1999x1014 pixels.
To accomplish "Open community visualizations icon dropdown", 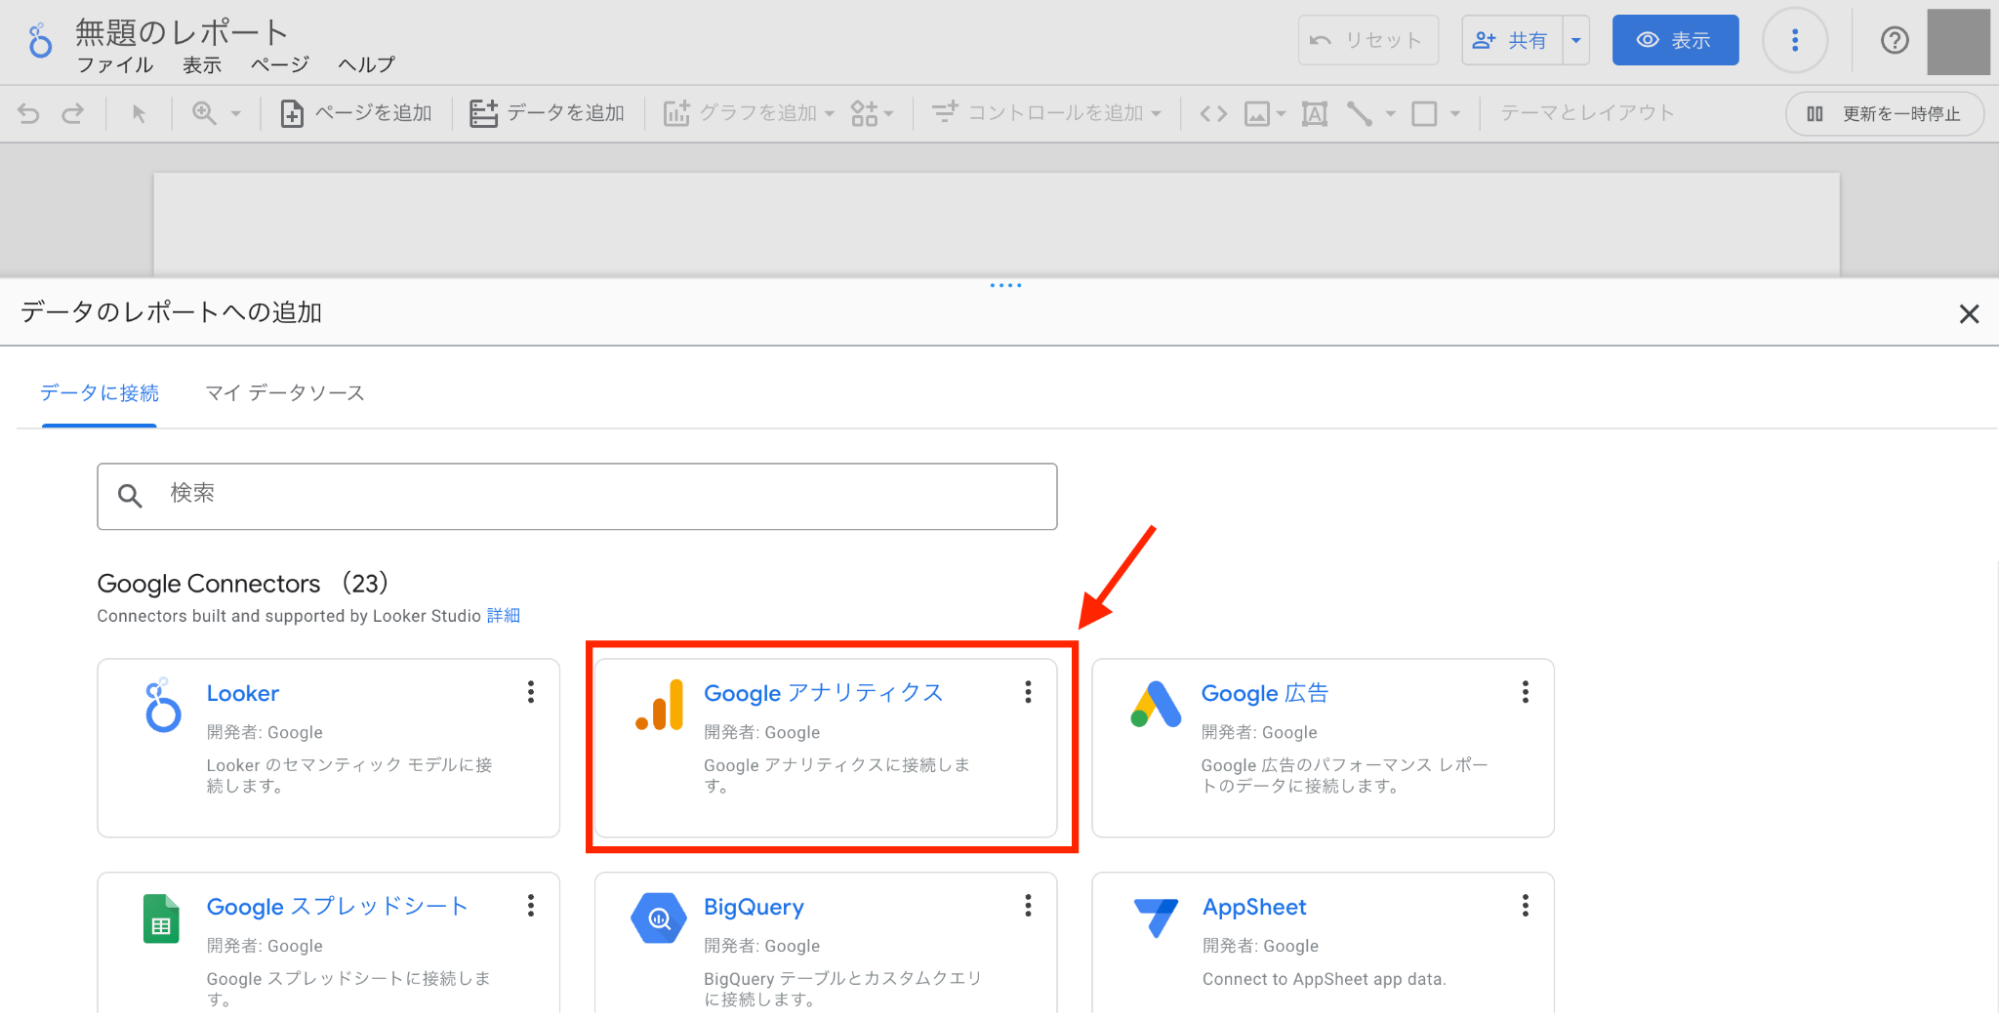I will [872, 113].
